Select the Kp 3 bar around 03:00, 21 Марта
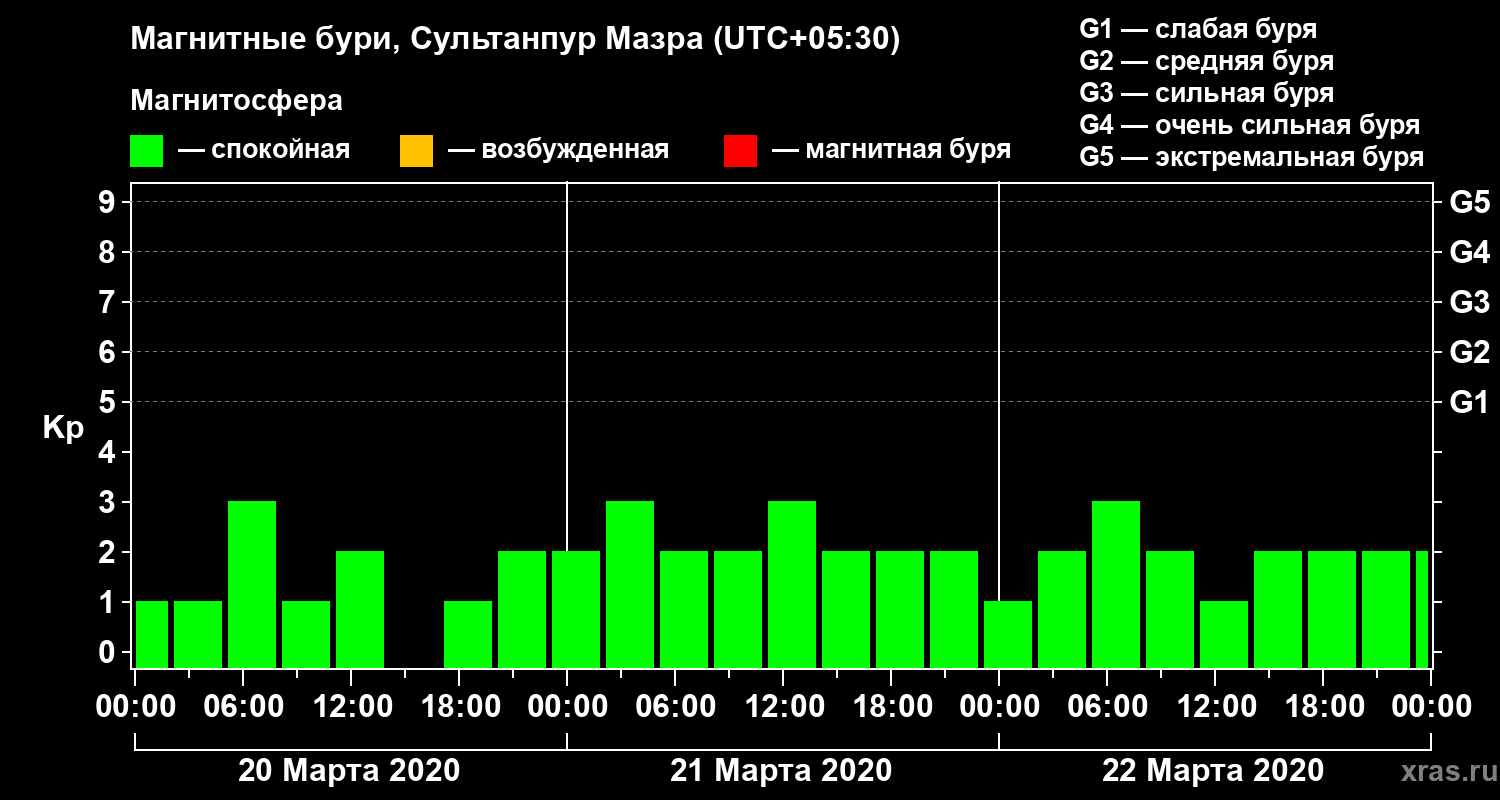 [630, 584]
